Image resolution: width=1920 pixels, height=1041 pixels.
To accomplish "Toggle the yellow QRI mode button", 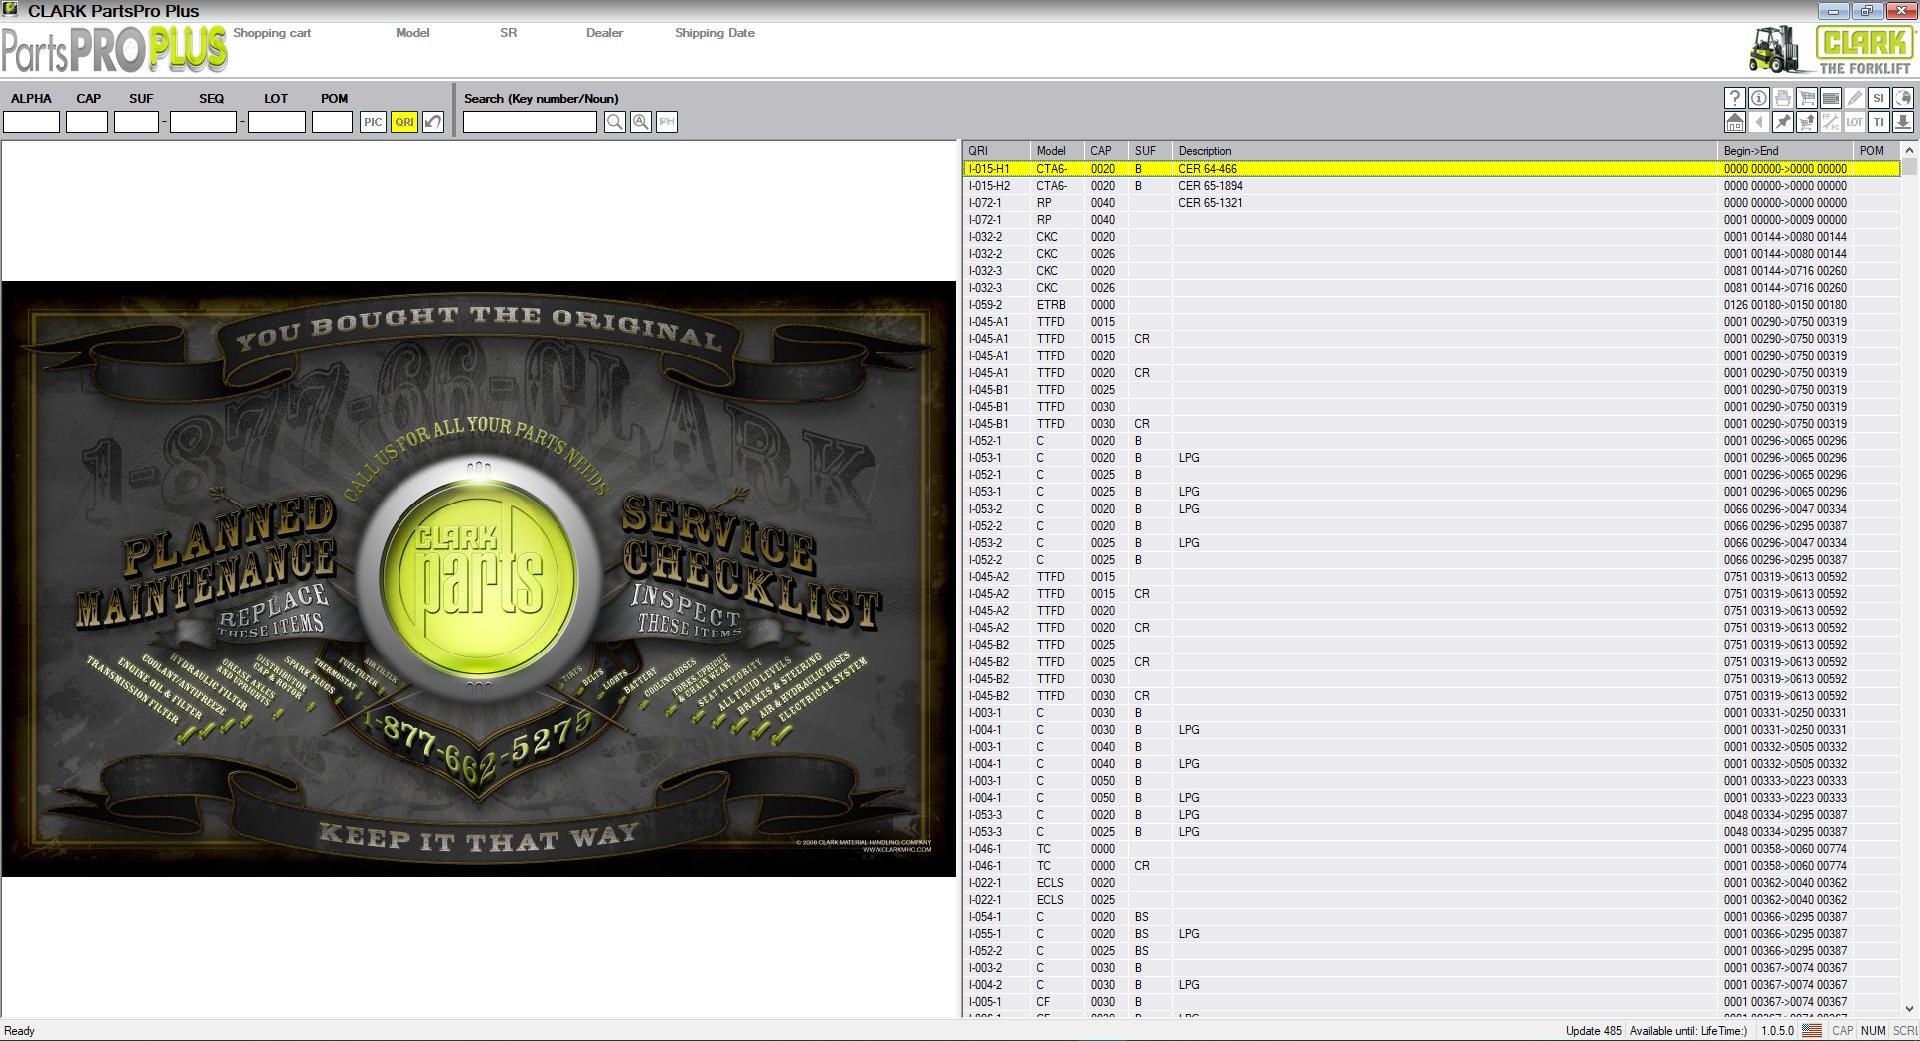I will click(404, 122).
